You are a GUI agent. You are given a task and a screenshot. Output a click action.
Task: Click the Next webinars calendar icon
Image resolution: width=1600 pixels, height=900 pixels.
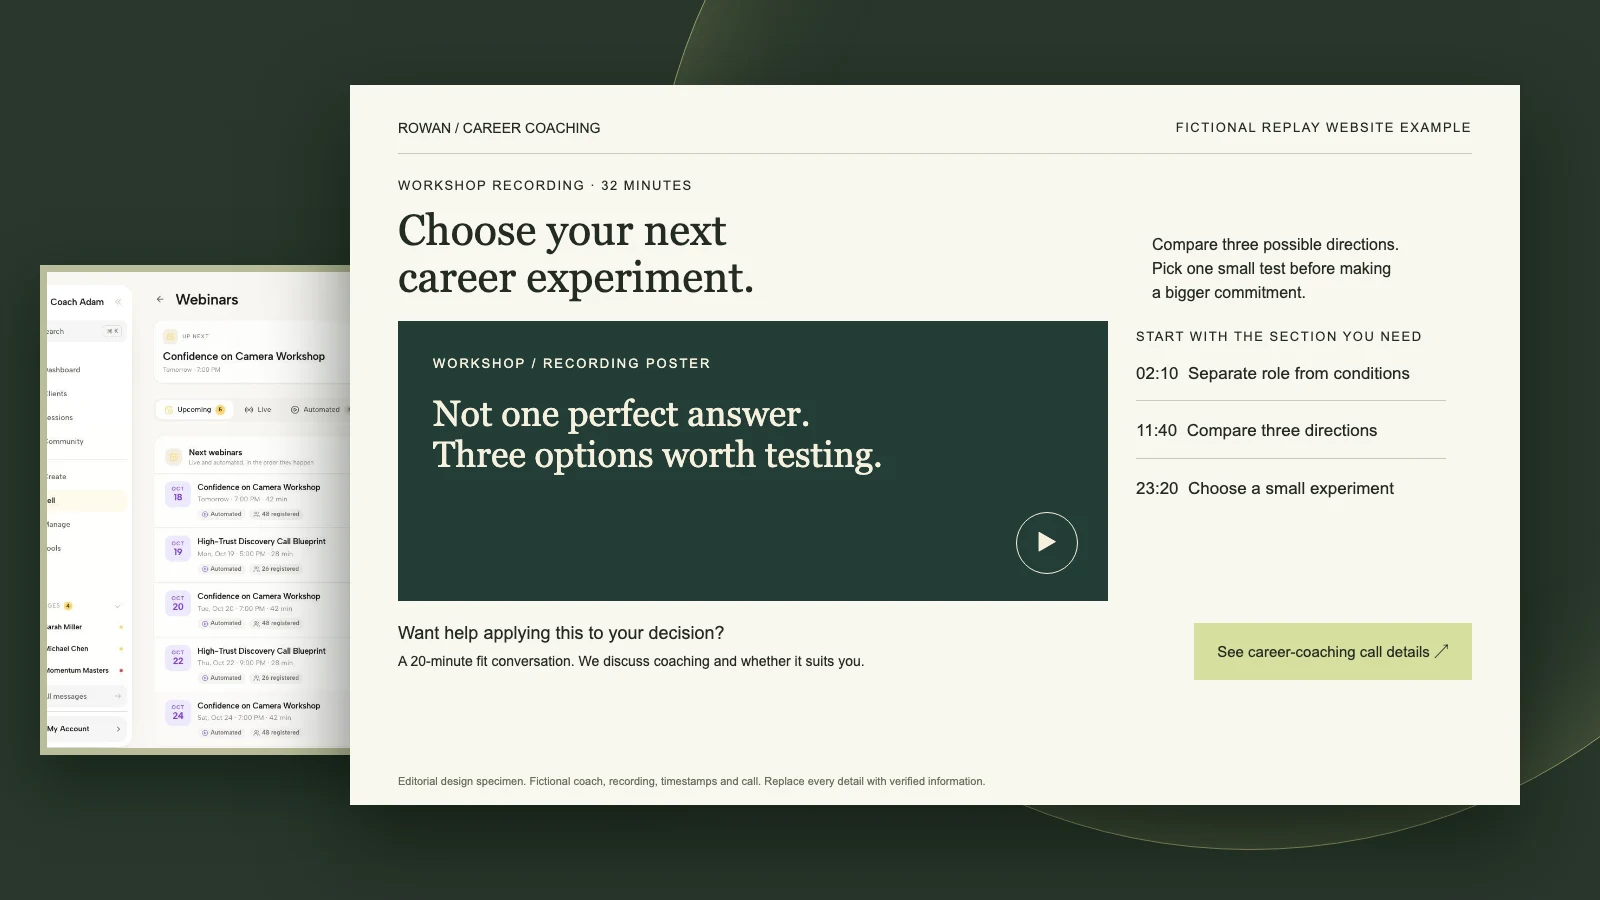[x=173, y=456]
